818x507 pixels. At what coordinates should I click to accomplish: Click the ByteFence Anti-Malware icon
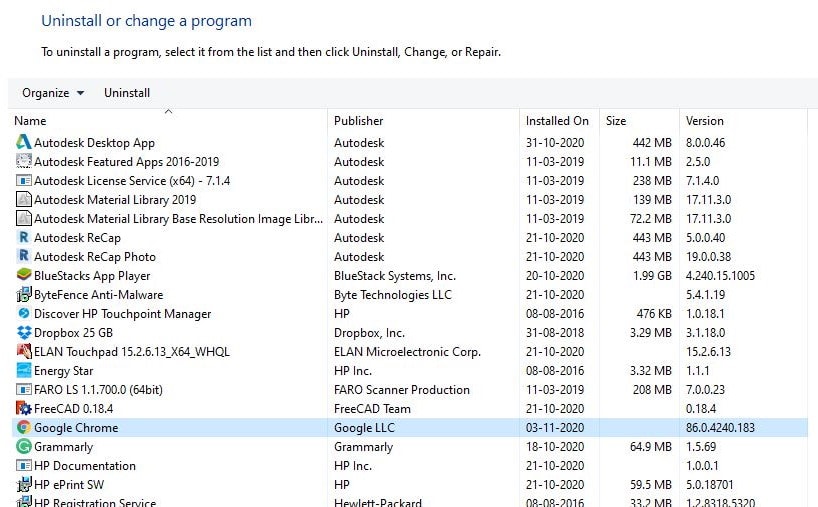click(x=23, y=294)
